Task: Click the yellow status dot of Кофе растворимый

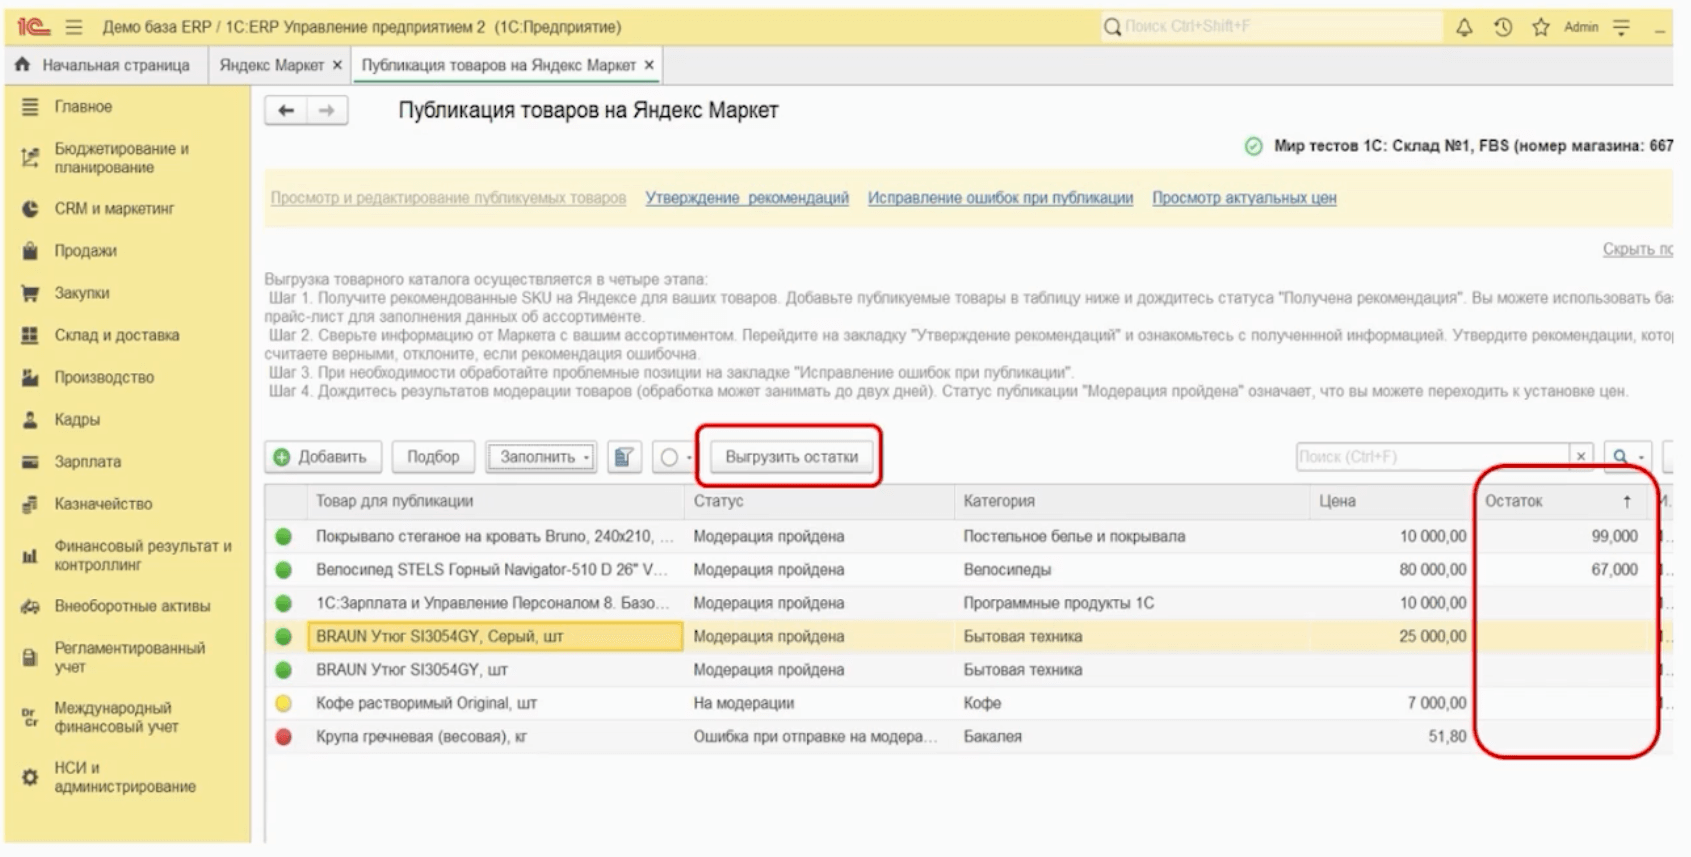Action: pos(284,703)
